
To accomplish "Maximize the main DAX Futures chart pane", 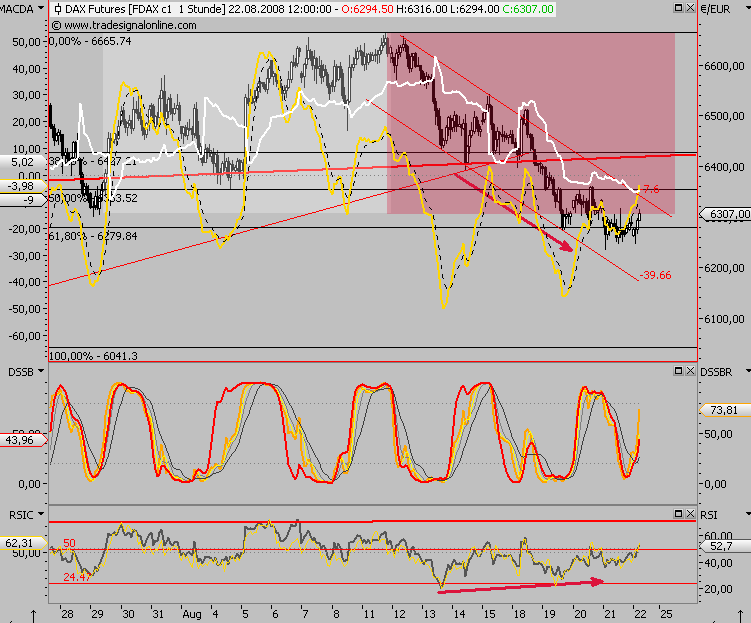I will tap(678, 8).
